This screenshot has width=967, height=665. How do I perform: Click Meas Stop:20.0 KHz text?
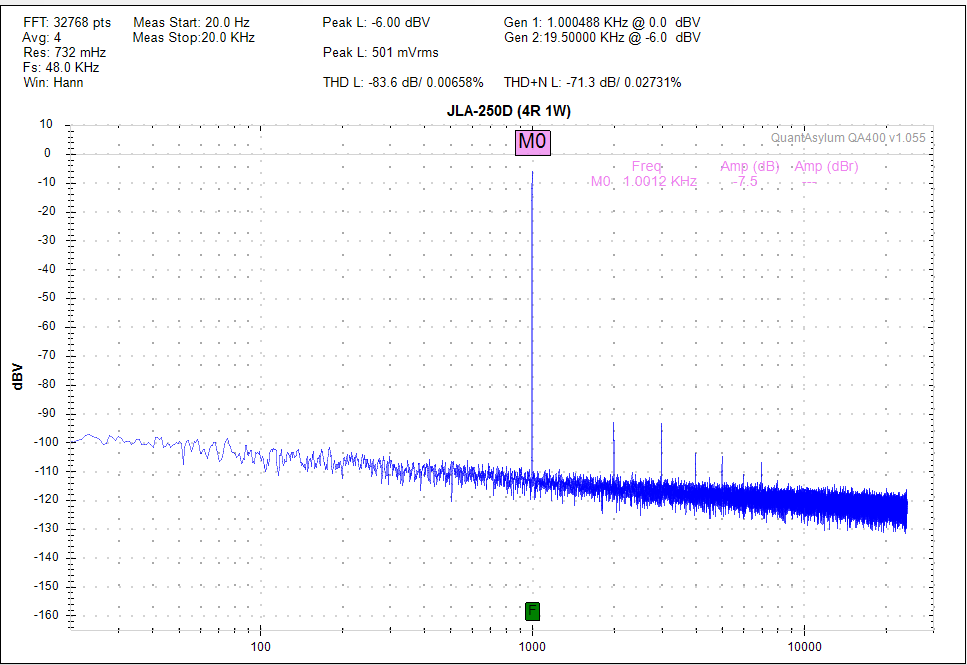pyautogui.click(x=194, y=38)
